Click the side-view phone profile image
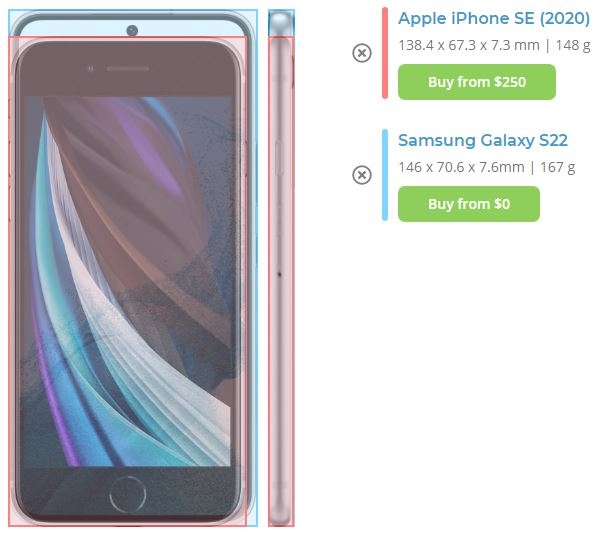 coord(281,268)
